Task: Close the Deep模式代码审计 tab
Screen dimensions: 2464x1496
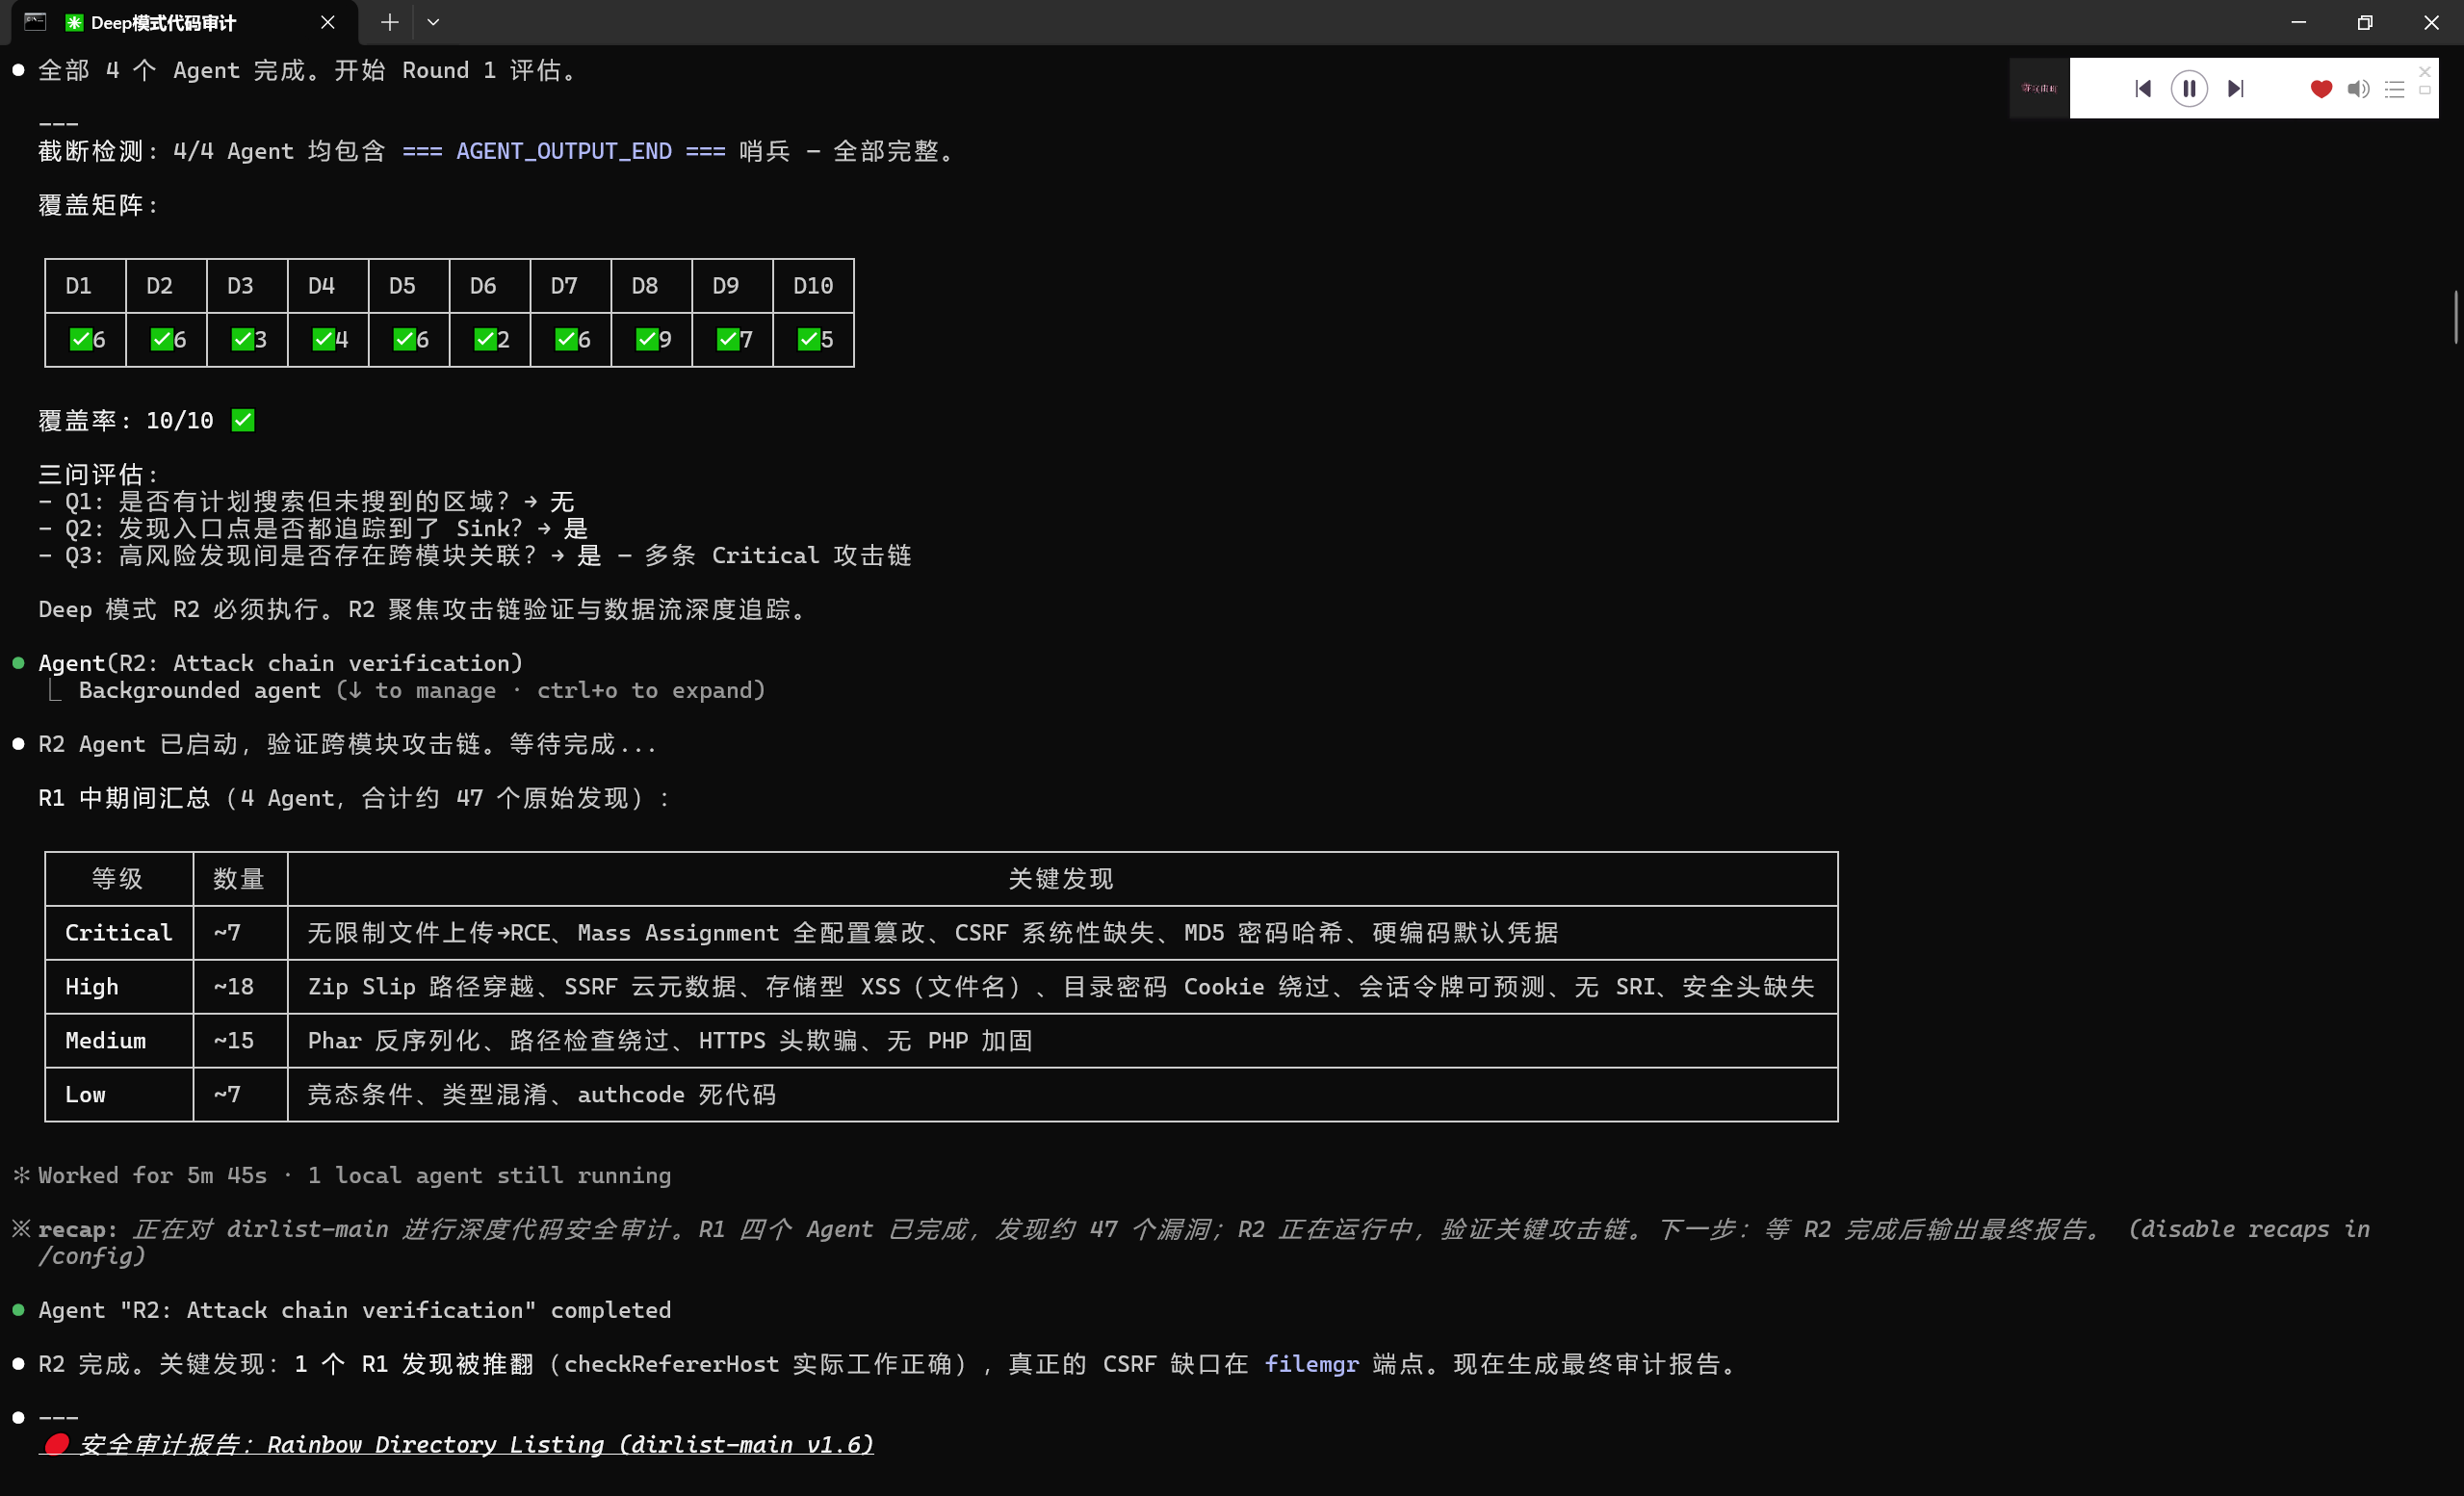Action: point(327,22)
